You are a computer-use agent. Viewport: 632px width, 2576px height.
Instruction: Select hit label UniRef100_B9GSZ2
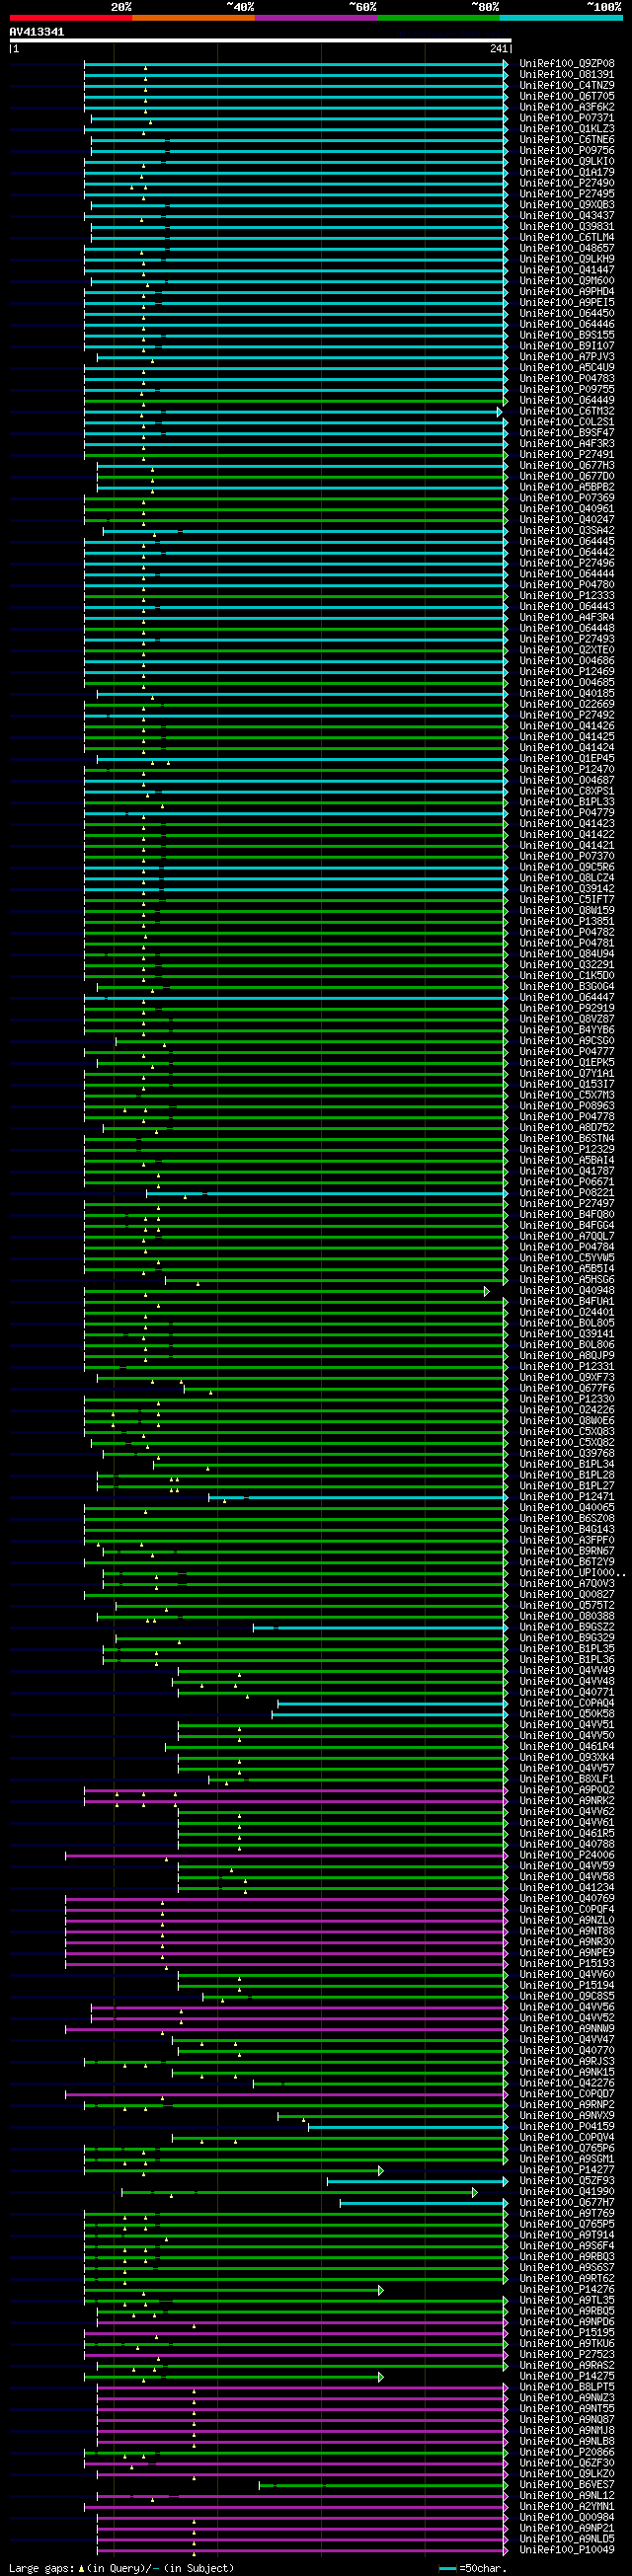pos(567,1628)
